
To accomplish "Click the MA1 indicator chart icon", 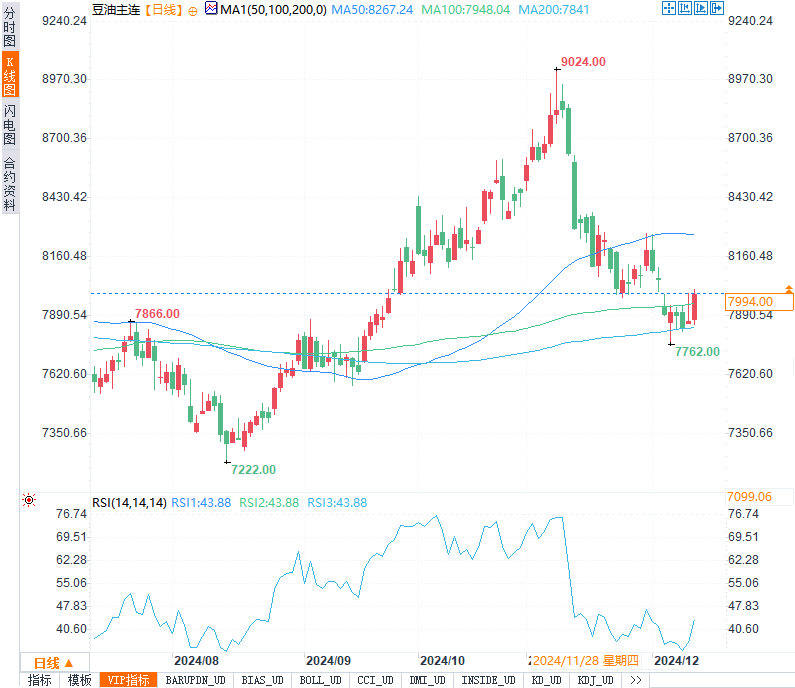I will coord(211,8).
